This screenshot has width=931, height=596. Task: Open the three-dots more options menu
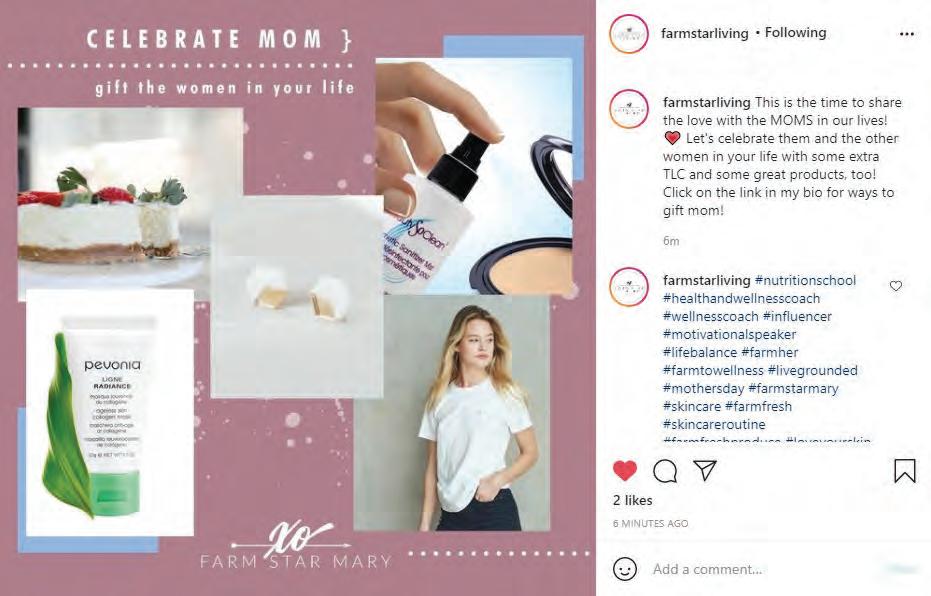tap(907, 34)
